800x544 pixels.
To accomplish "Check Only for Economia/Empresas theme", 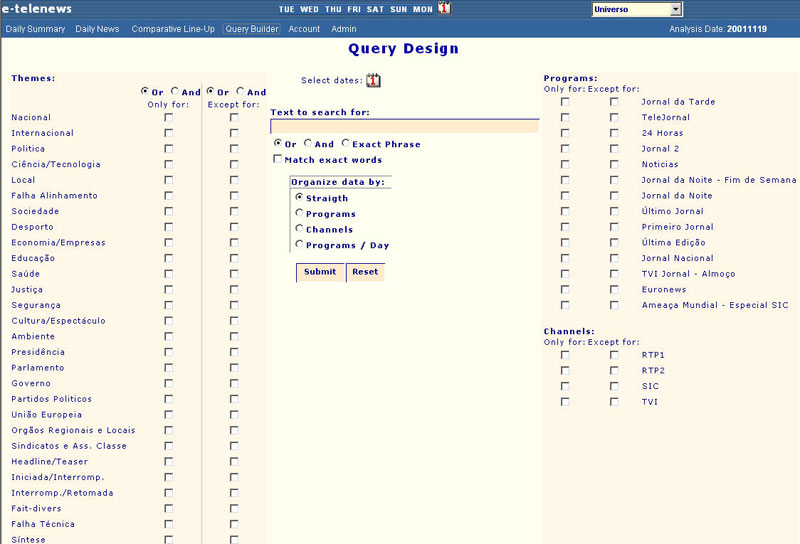I will [169, 242].
